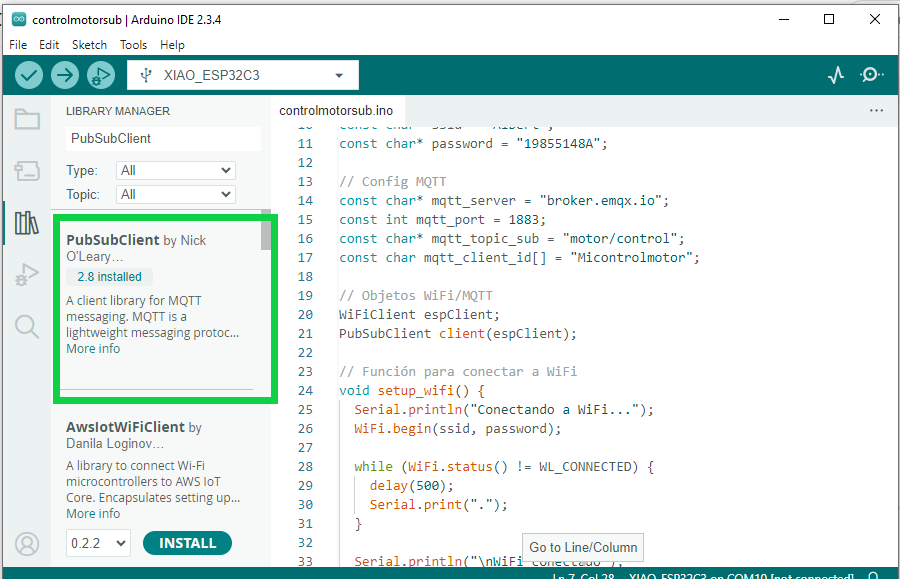Click the USB icon beside XIAO_ESP32C3

146,75
